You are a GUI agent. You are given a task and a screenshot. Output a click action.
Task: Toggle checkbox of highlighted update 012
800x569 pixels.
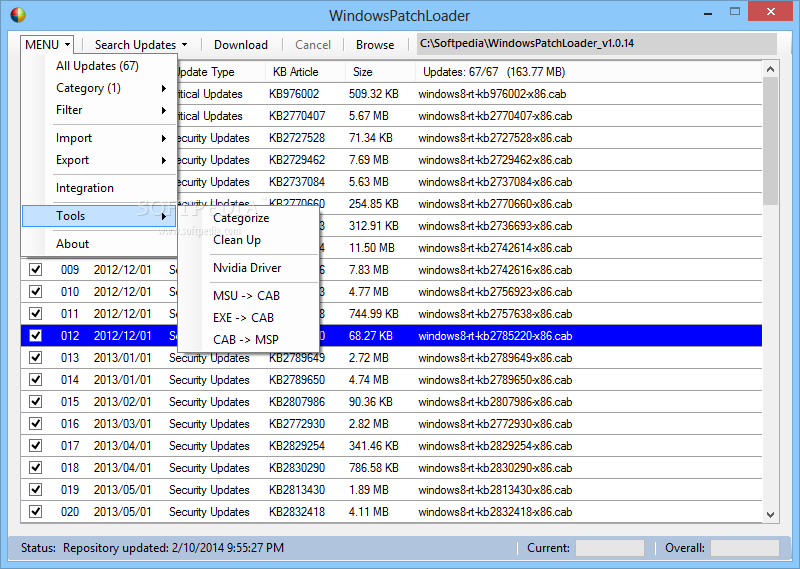pos(35,335)
